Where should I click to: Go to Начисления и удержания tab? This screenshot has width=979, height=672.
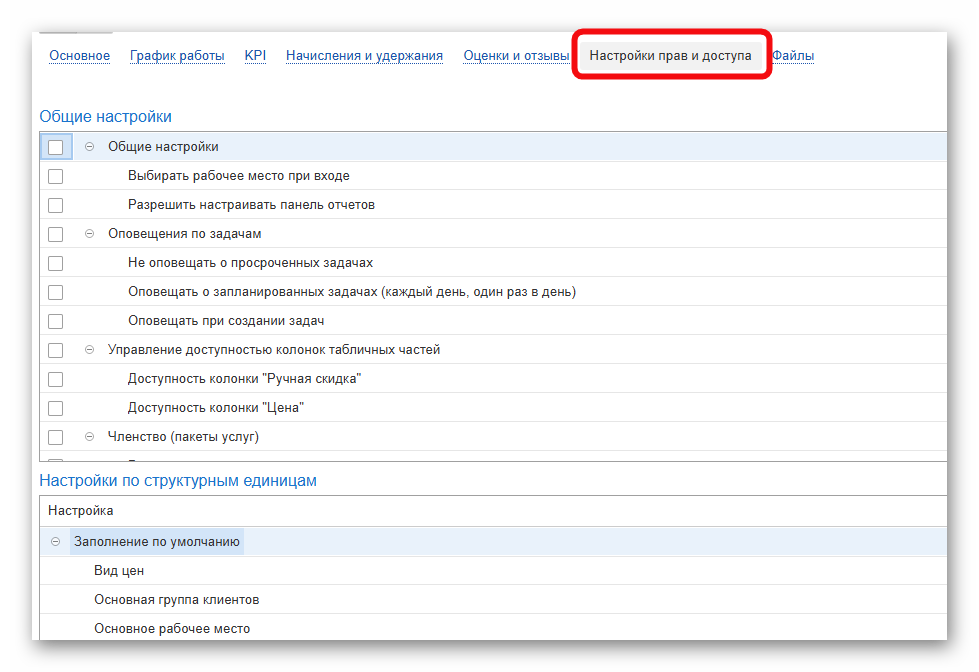click(364, 56)
